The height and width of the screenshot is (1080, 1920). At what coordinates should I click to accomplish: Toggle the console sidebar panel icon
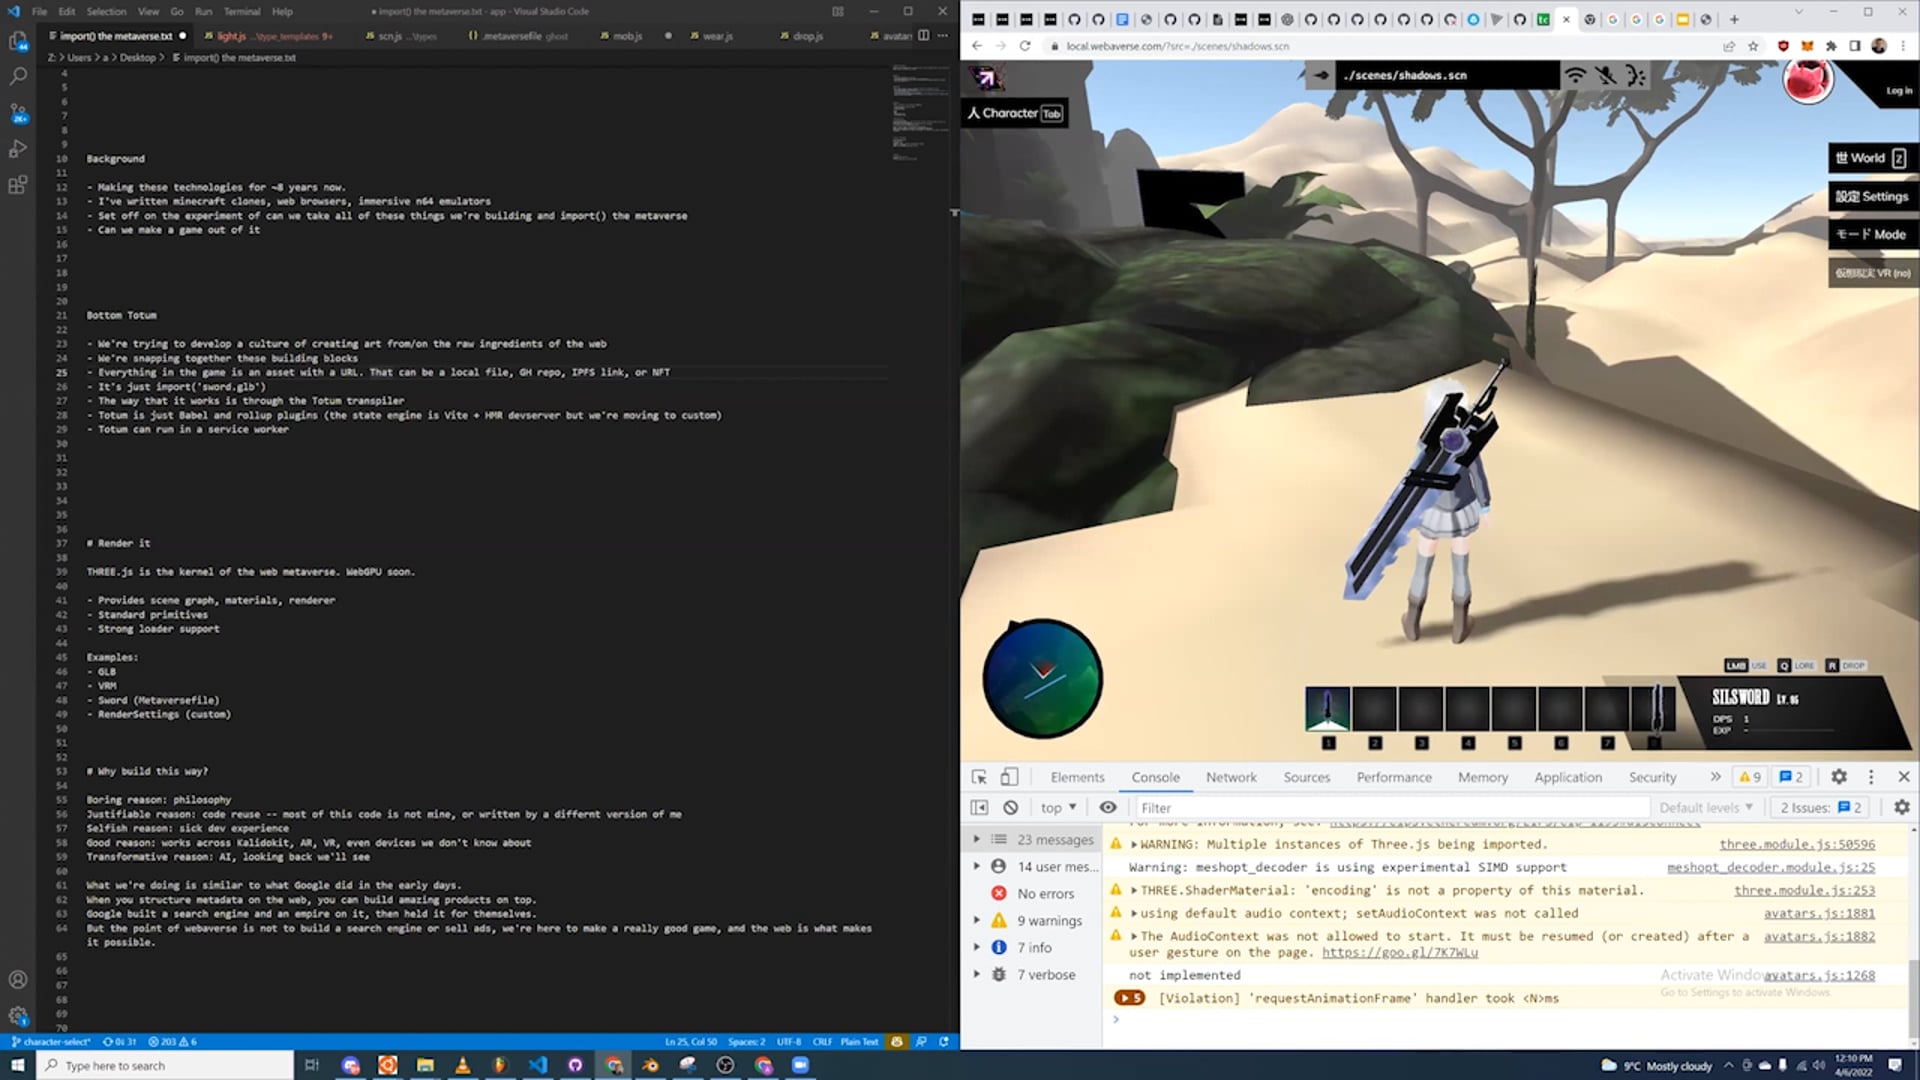coord(979,808)
